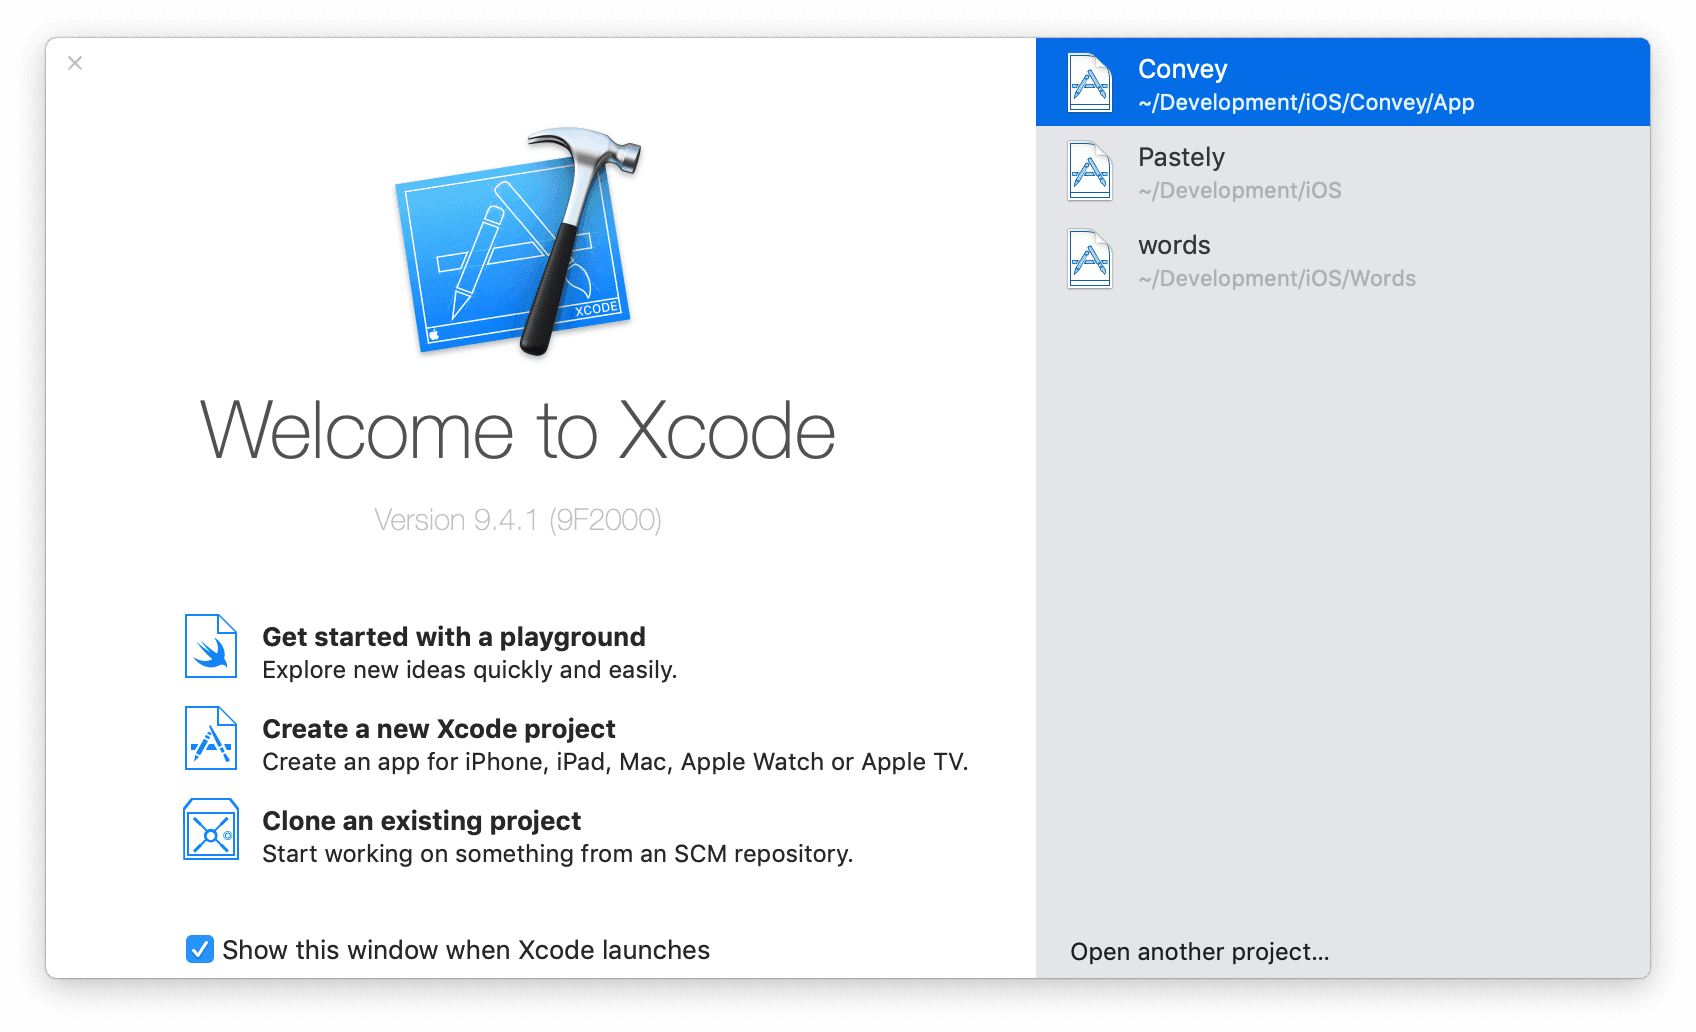The width and height of the screenshot is (1696, 1032).
Task: Click the ~/Development/iOS/Words path text
Action: [x=1277, y=279]
